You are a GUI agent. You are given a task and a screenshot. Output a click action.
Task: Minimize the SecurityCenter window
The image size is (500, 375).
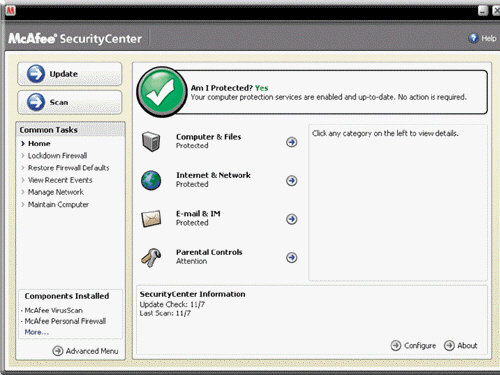(483, 11)
